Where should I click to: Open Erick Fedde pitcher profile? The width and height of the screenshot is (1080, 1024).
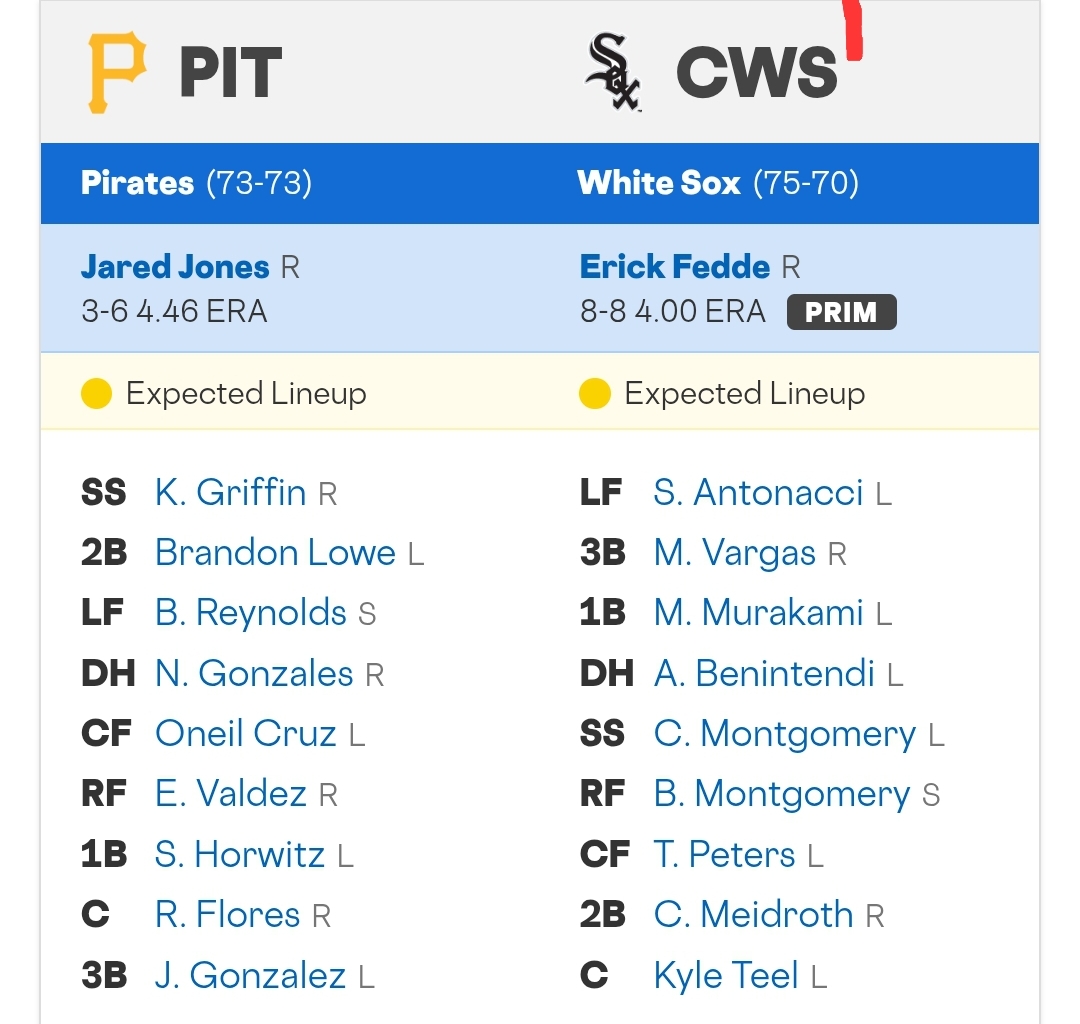675,267
